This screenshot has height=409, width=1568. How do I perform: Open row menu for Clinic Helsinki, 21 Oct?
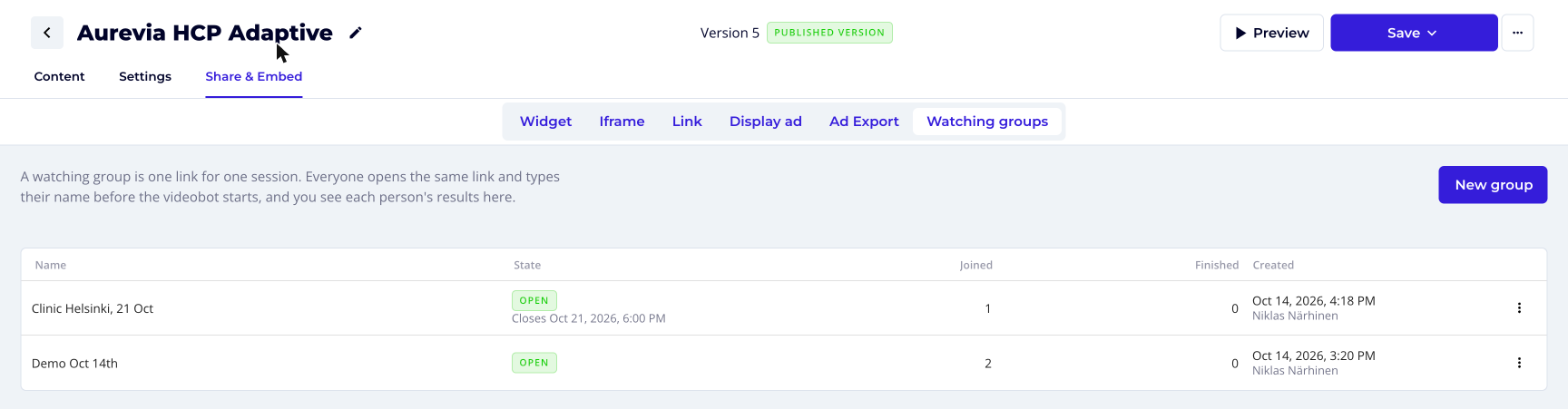pos(1519,308)
